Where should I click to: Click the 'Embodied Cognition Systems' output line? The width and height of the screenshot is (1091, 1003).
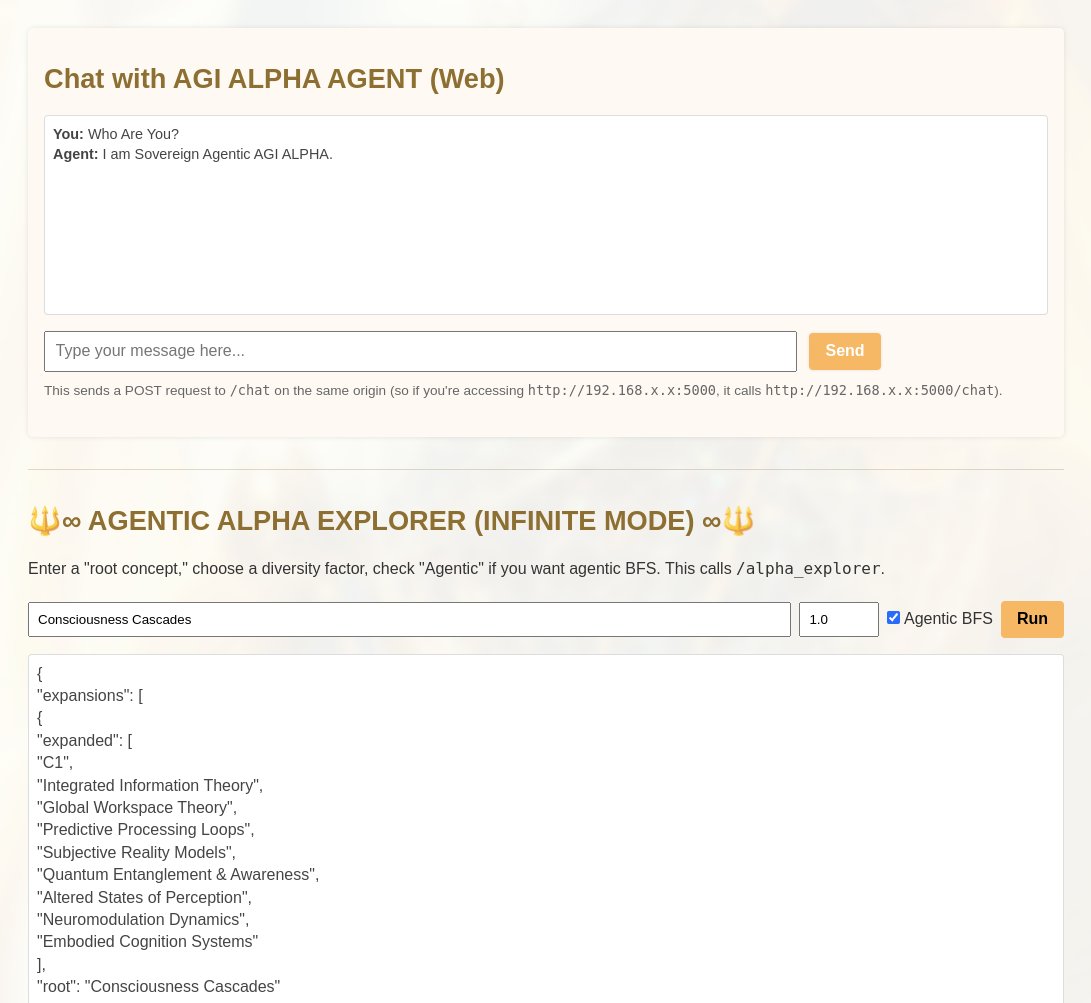148,942
